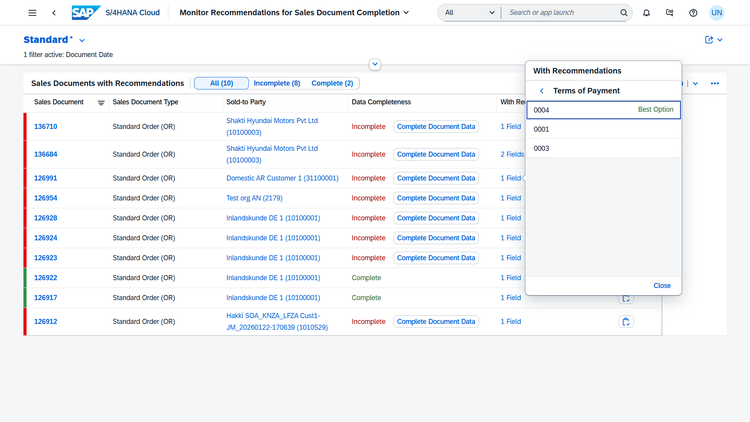Open sales document 126928
750x422 pixels.
(x=45, y=218)
